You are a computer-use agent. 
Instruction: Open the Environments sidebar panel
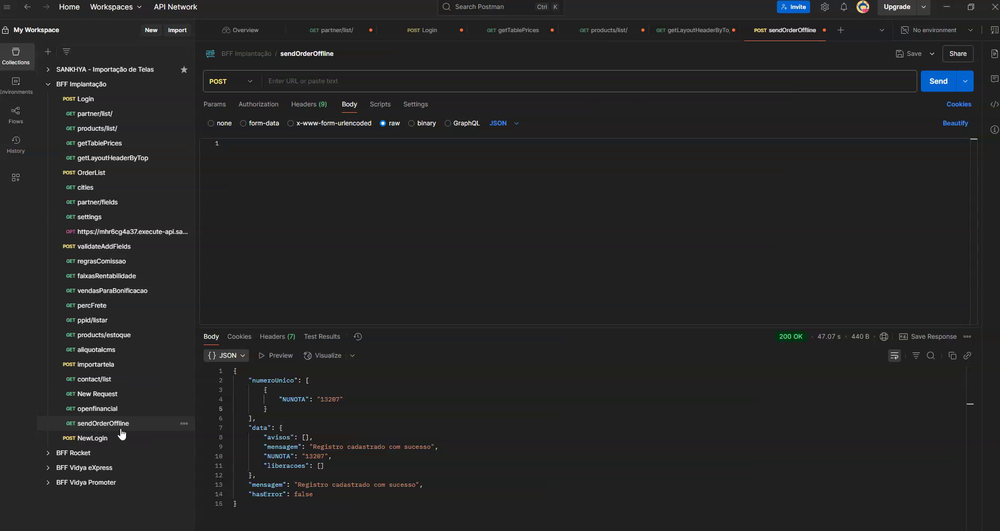click(16, 85)
